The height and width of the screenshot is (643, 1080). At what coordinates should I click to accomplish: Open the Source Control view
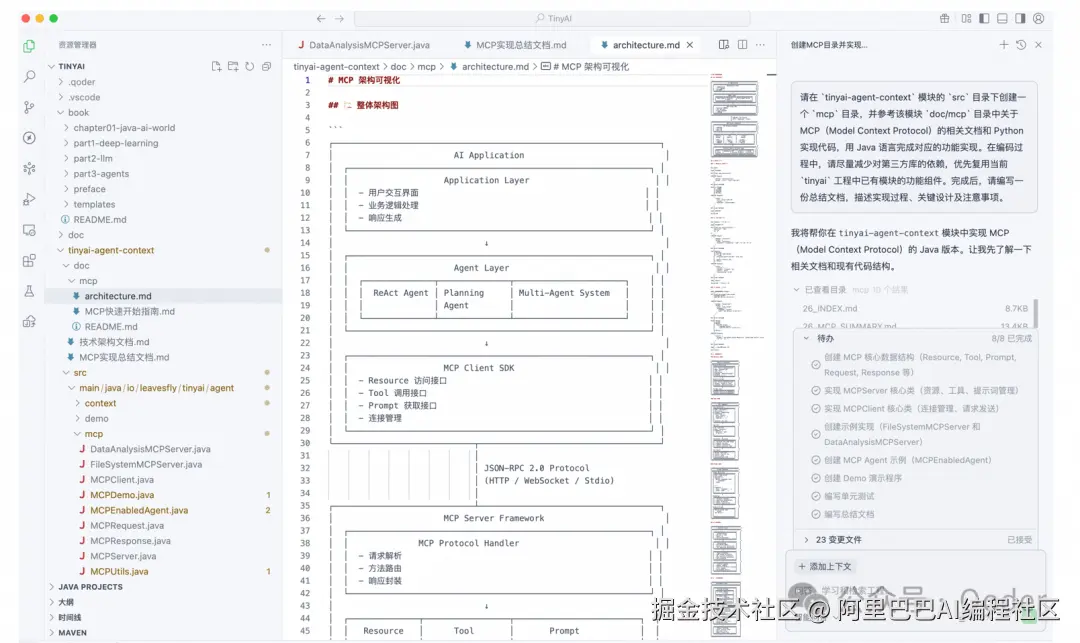tap(29, 107)
